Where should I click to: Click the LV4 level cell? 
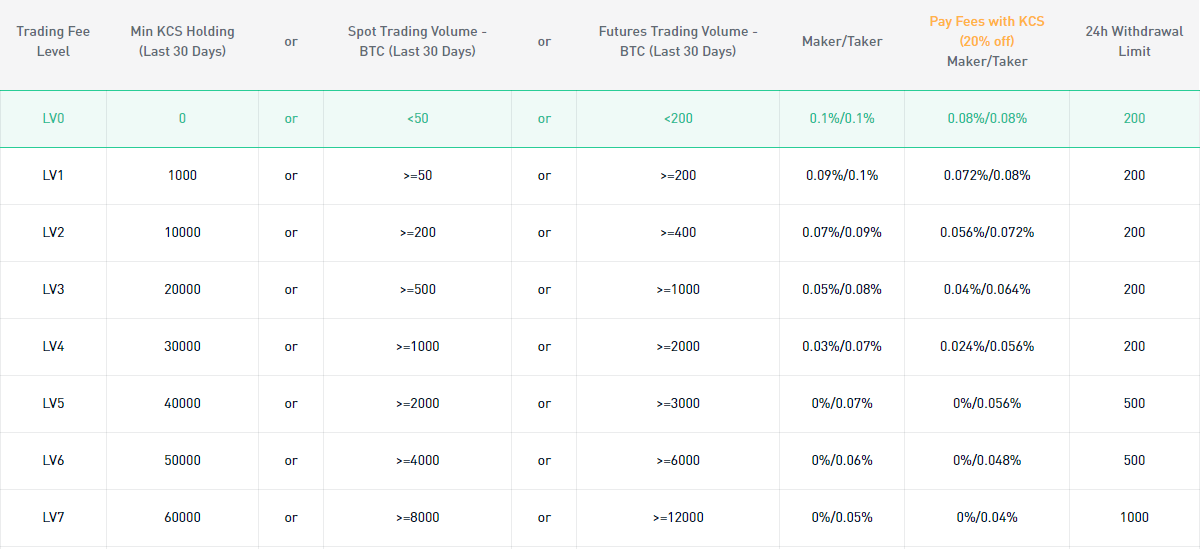[x=53, y=347]
